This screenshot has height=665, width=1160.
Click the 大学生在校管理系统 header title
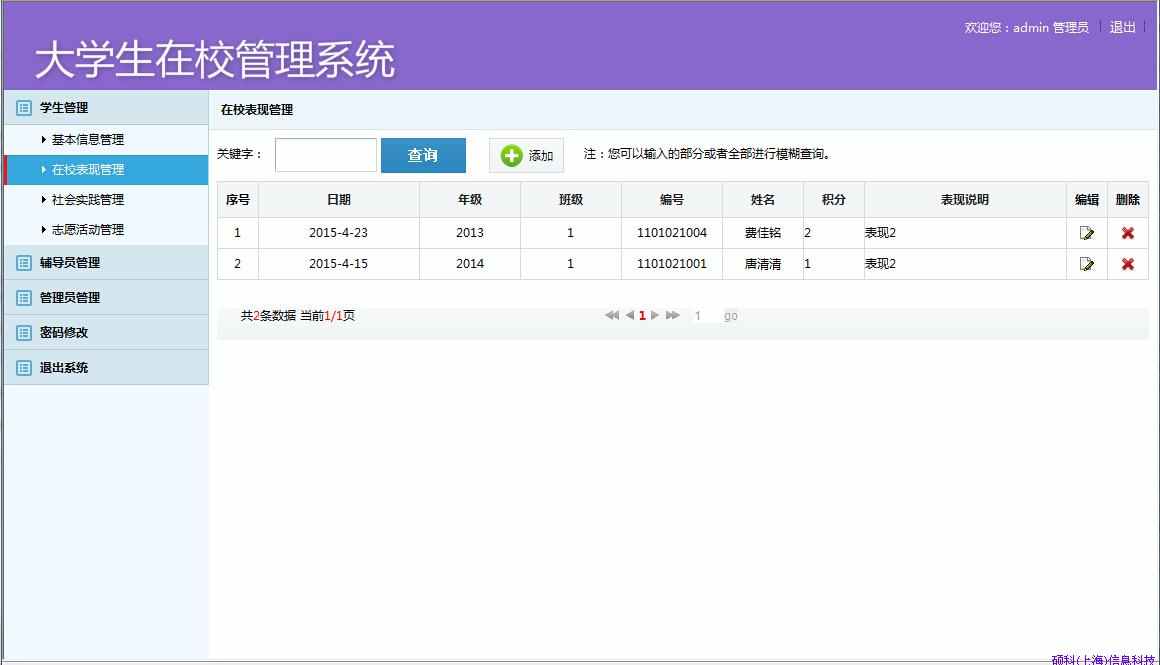[215, 60]
